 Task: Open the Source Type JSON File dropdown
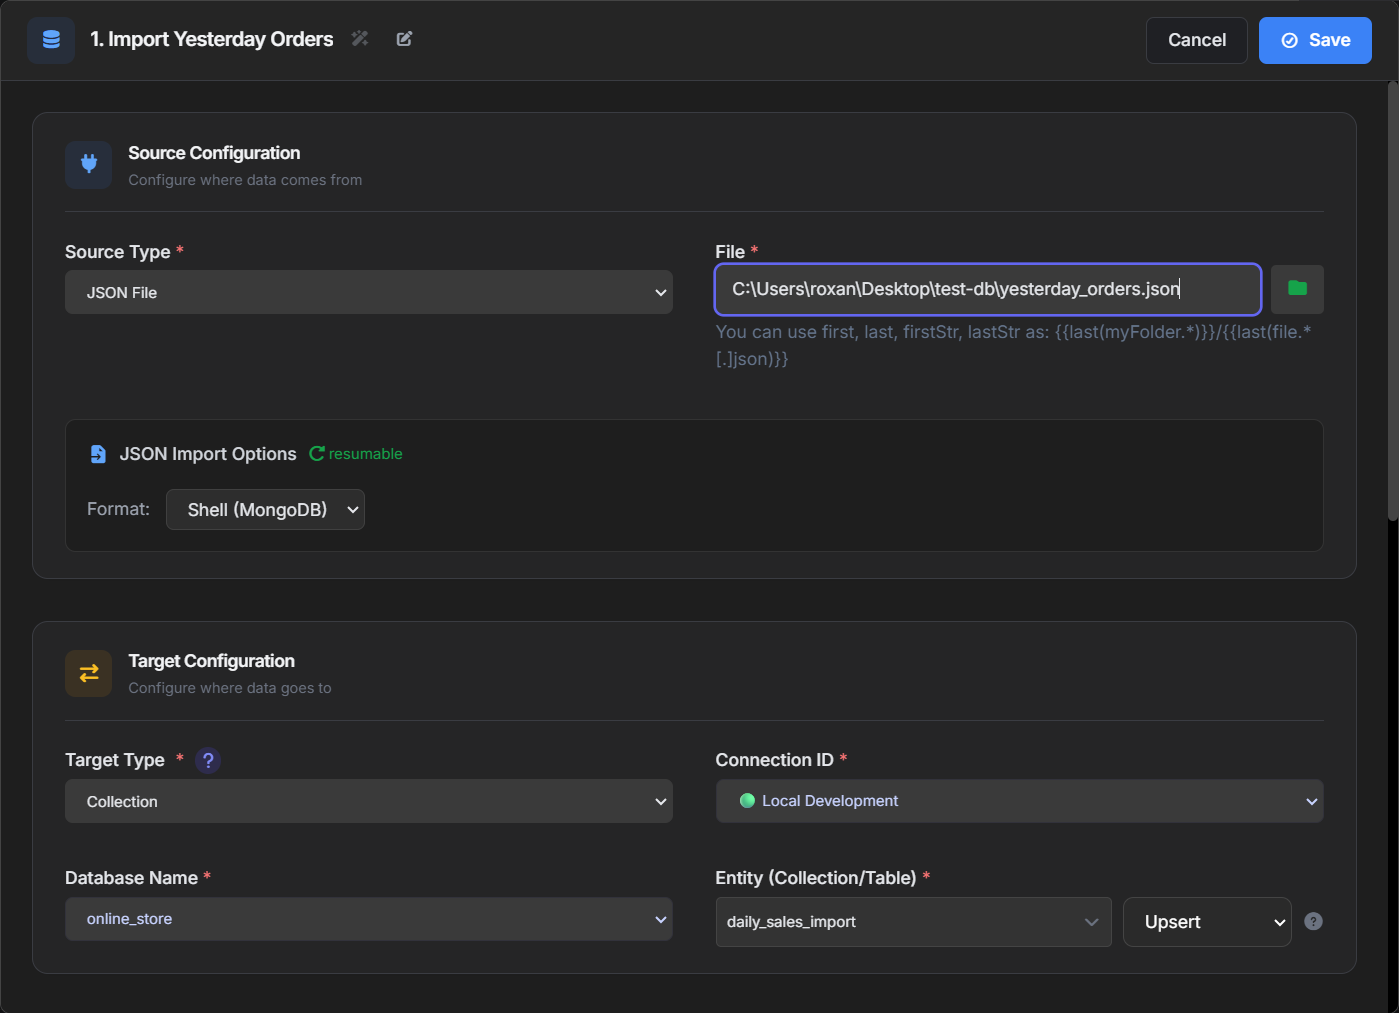(x=369, y=292)
